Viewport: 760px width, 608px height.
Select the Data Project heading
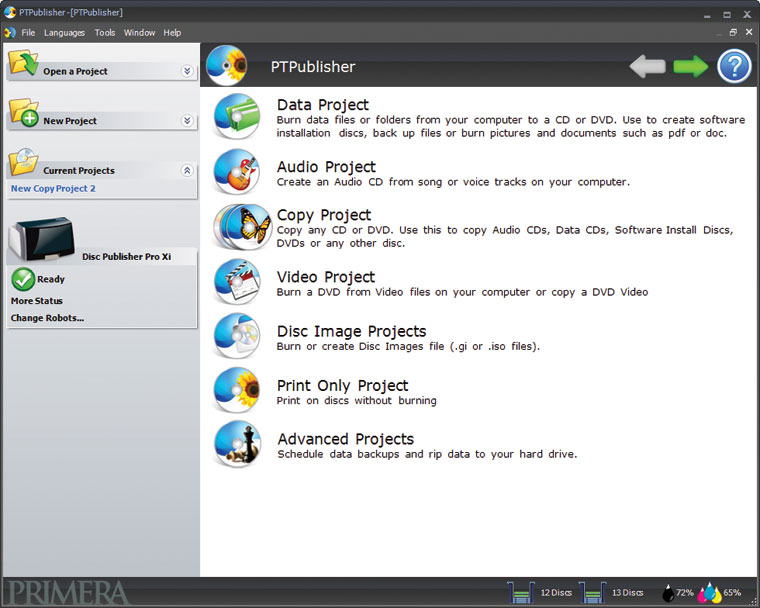coord(323,105)
